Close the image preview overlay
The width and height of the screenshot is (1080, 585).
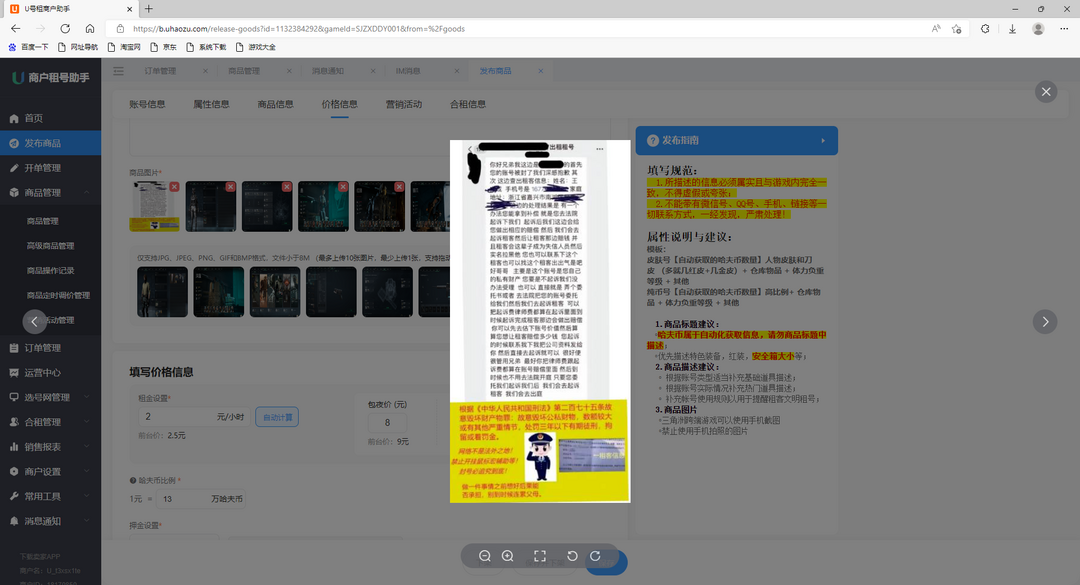[x=1046, y=92]
